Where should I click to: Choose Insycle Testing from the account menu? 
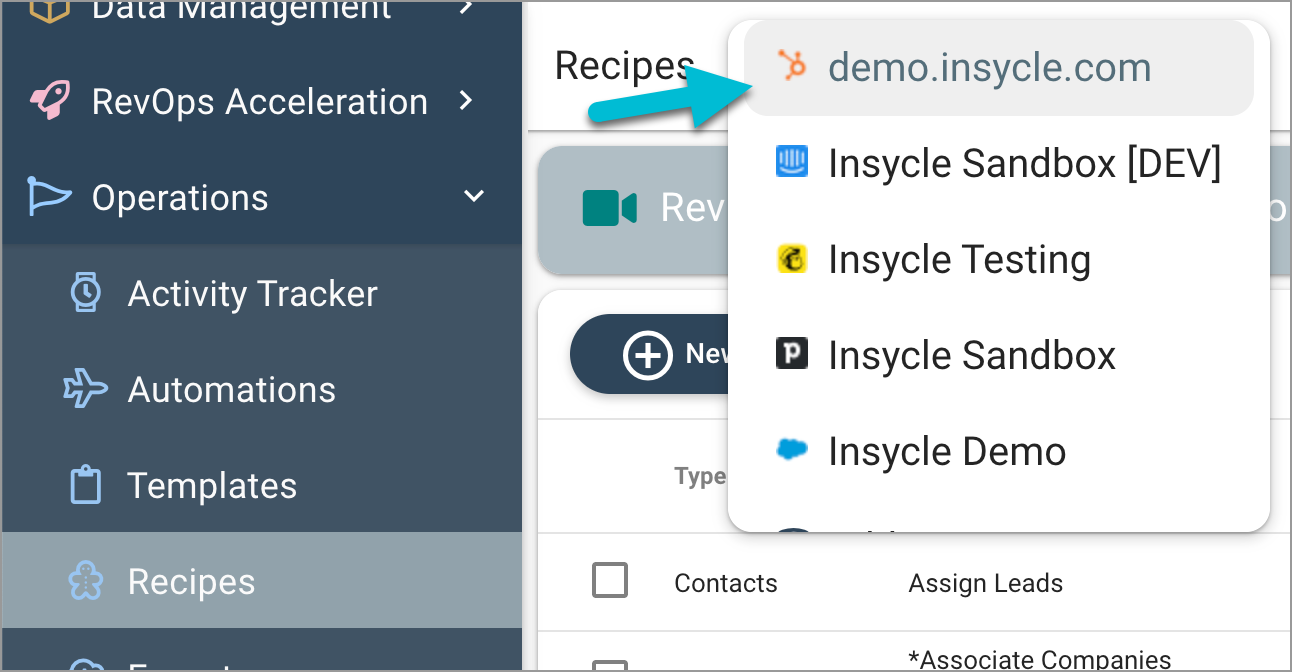click(958, 259)
